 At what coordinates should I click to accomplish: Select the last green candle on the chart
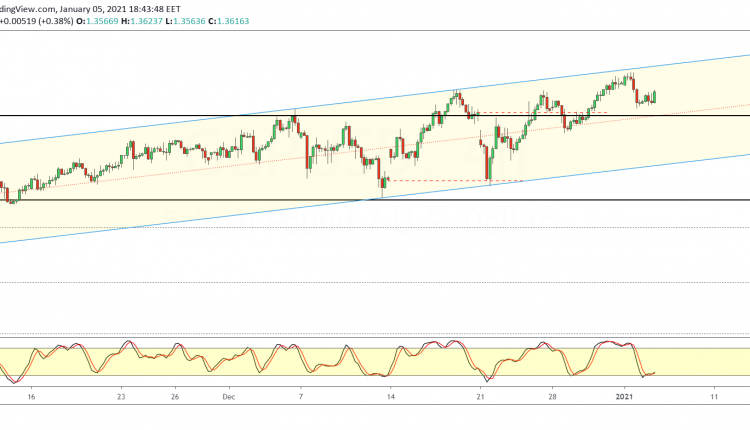[655, 97]
